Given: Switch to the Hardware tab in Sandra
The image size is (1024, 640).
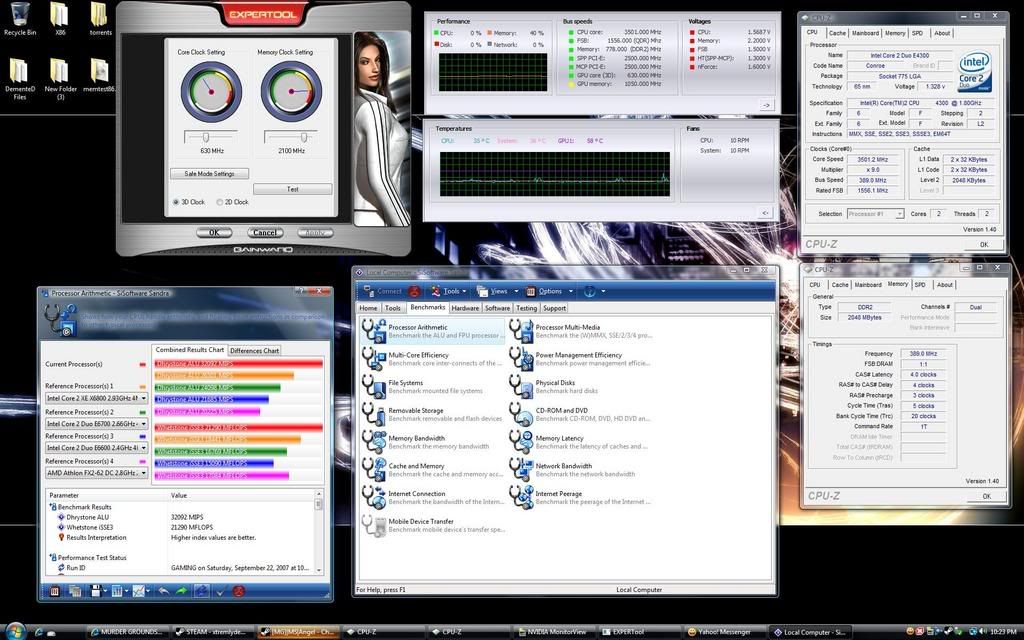Looking at the screenshot, I should (465, 308).
